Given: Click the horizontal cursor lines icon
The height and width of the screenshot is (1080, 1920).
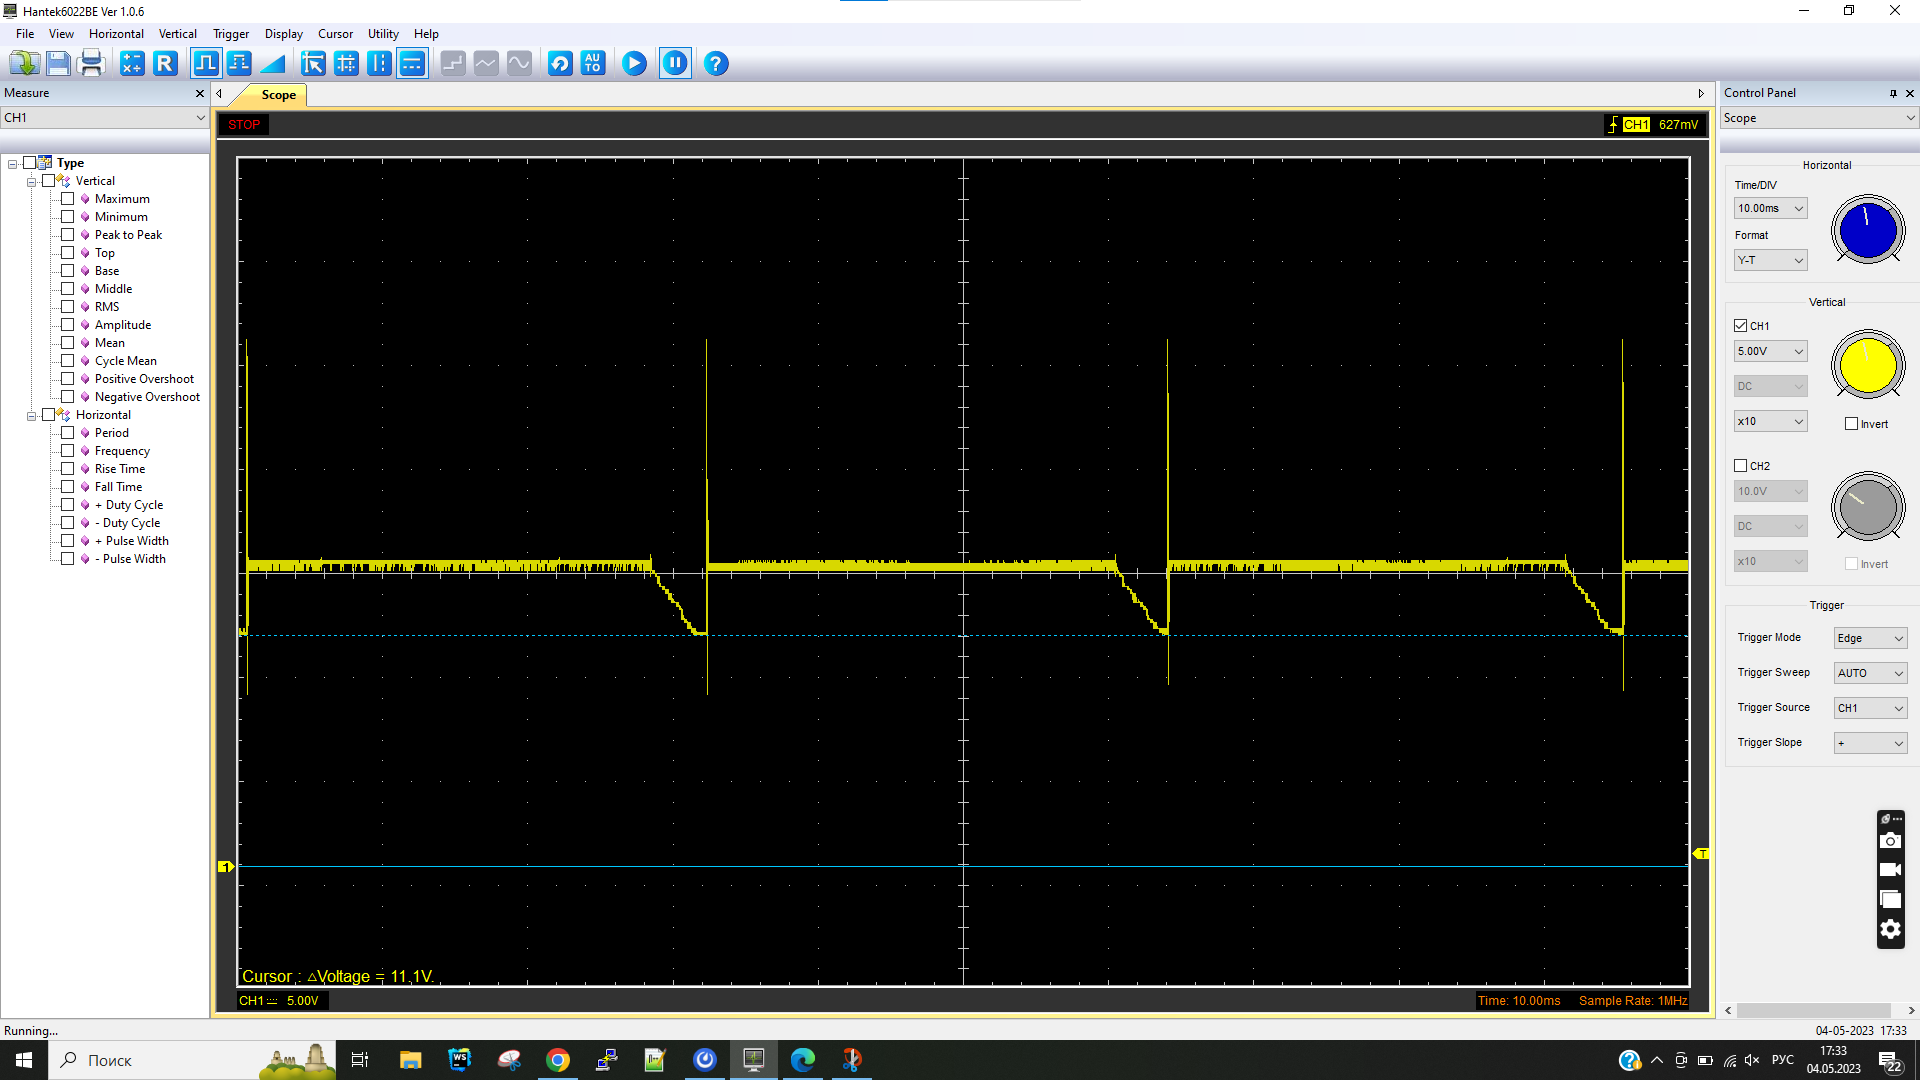Looking at the screenshot, I should coord(412,64).
